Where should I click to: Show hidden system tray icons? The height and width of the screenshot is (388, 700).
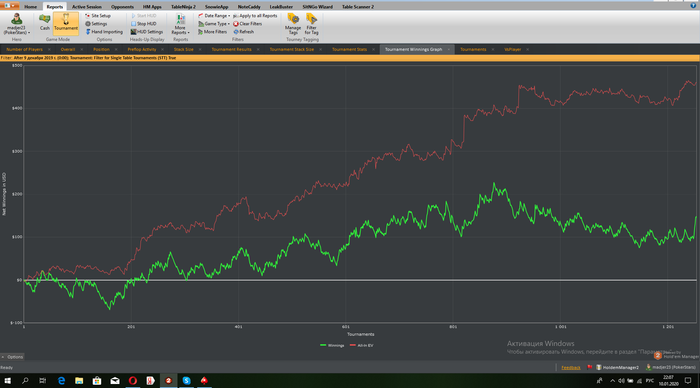[x=612, y=380]
